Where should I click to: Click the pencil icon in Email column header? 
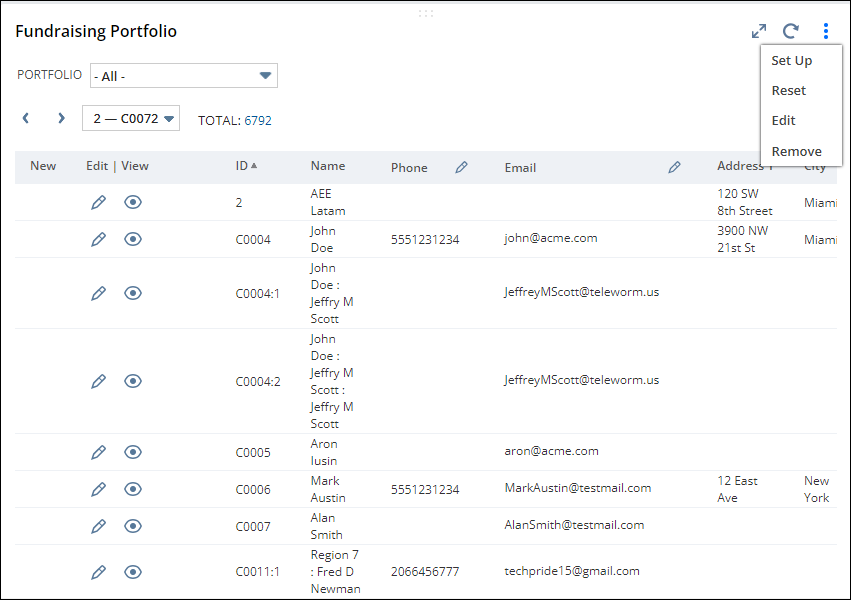pos(674,168)
